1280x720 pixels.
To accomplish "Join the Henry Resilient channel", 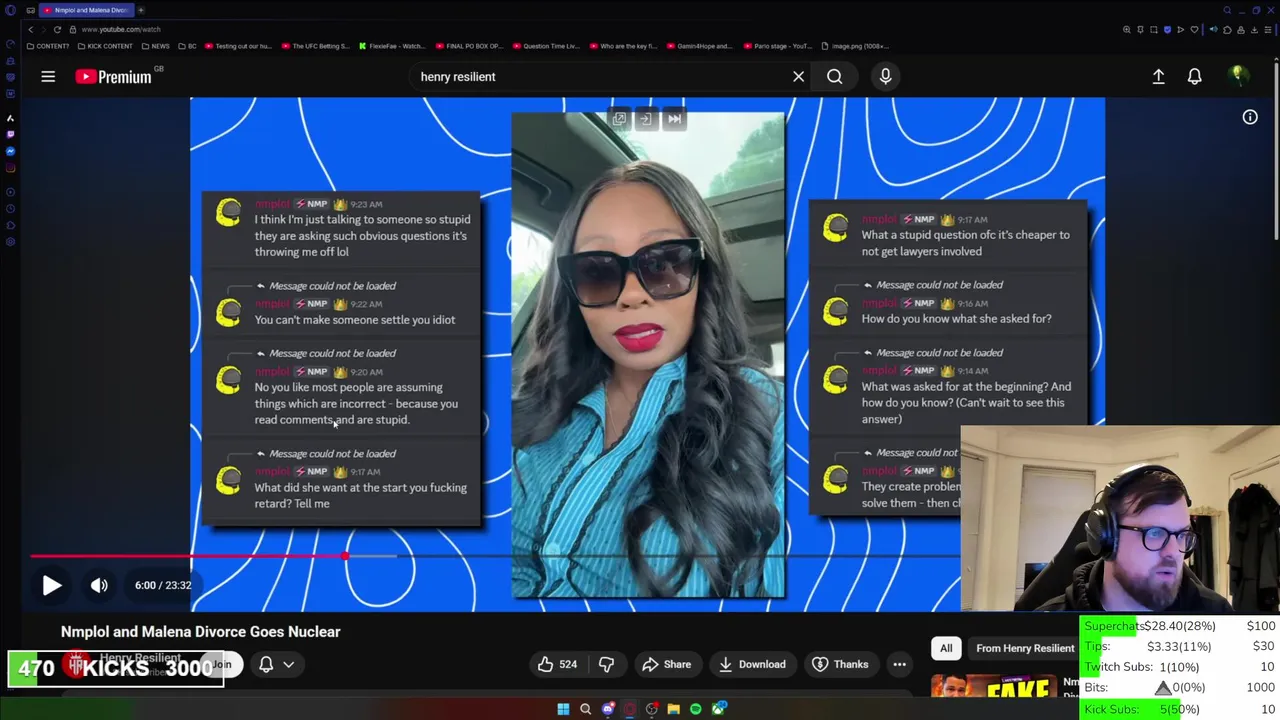I will click(222, 664).
